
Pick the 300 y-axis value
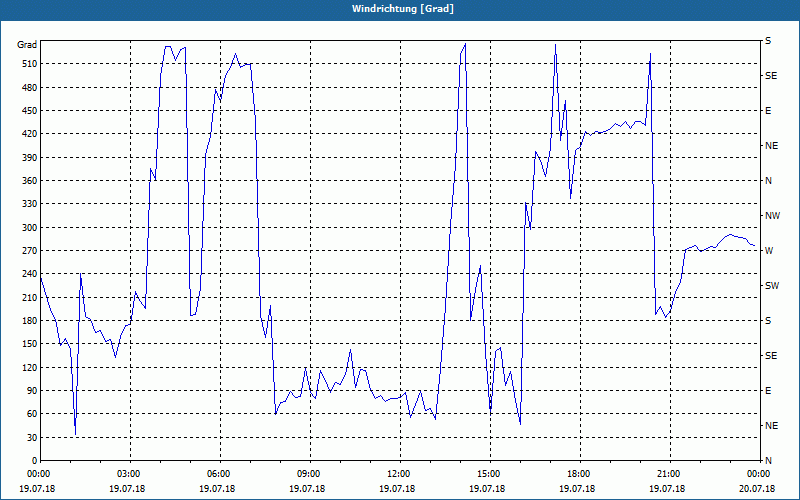tap(30, 228)
